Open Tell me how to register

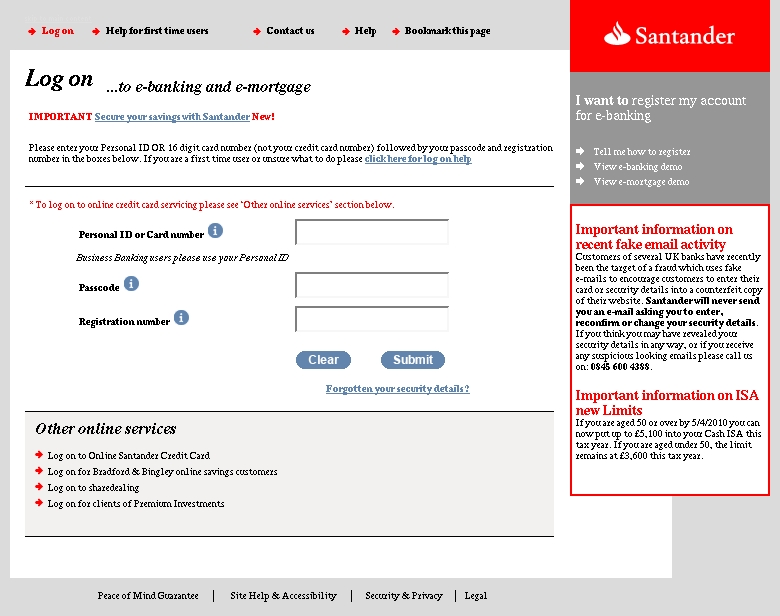click(642, 152)
